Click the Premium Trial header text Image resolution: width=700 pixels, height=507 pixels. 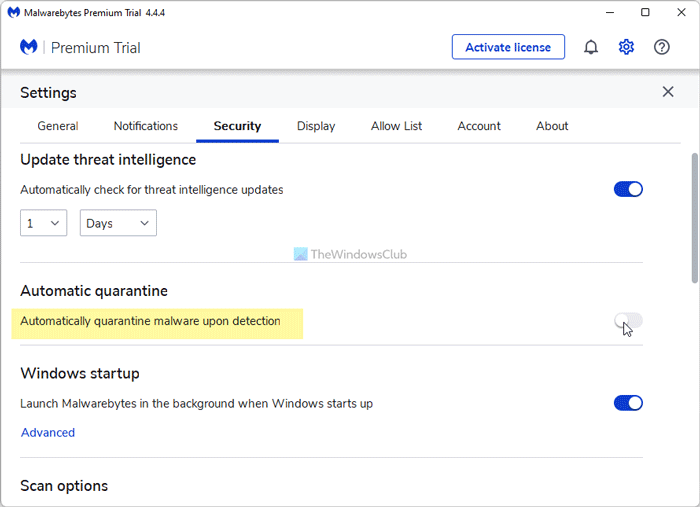click(x=96, y=48)
